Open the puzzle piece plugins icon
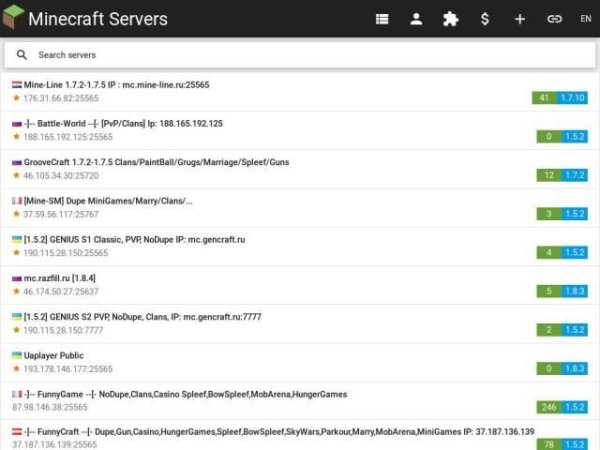The height and width of the screenshot is (450, 600). [450, 19]
